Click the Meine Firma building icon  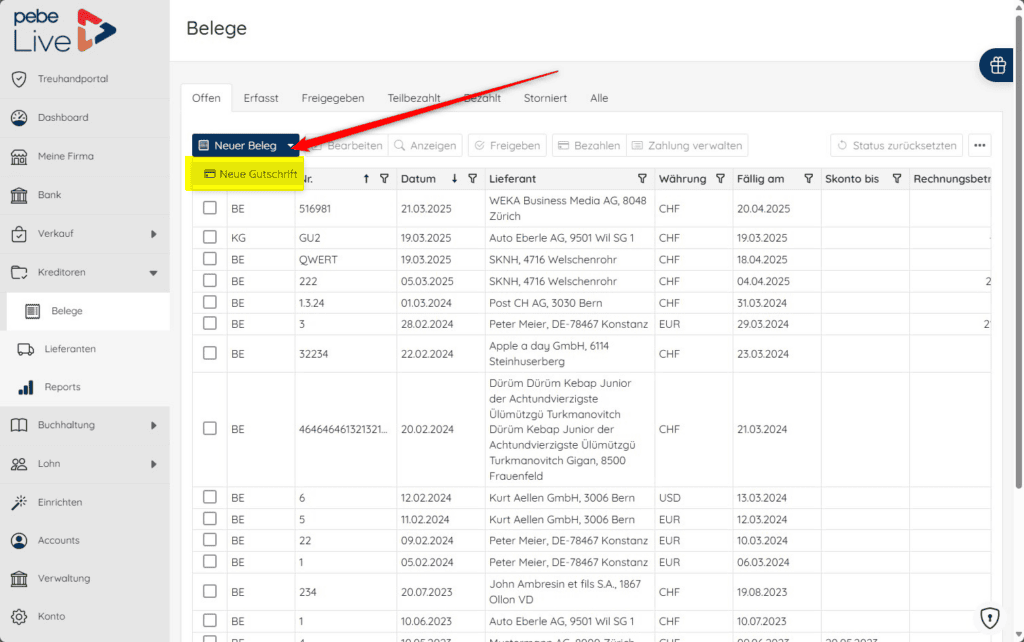(19, 156)
